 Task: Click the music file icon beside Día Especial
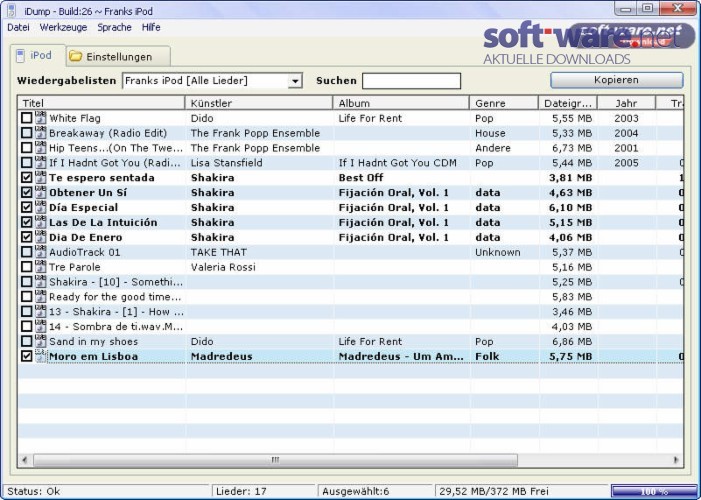[x=41, y=207]
